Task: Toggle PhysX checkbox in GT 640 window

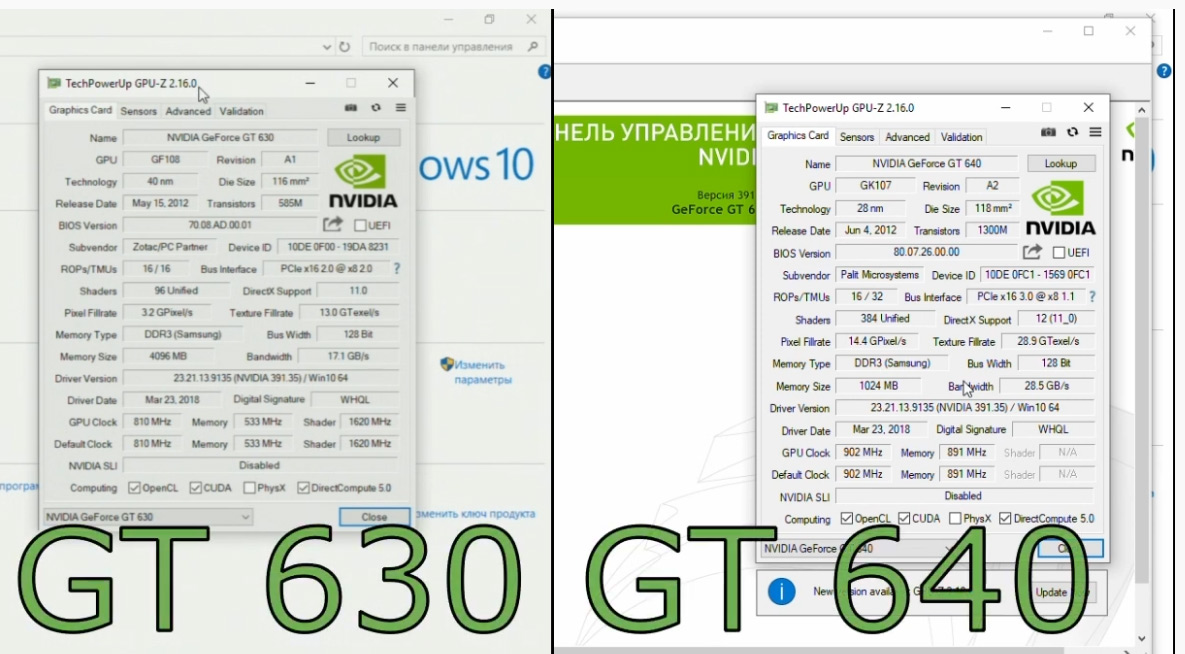Action: (955, 519)
